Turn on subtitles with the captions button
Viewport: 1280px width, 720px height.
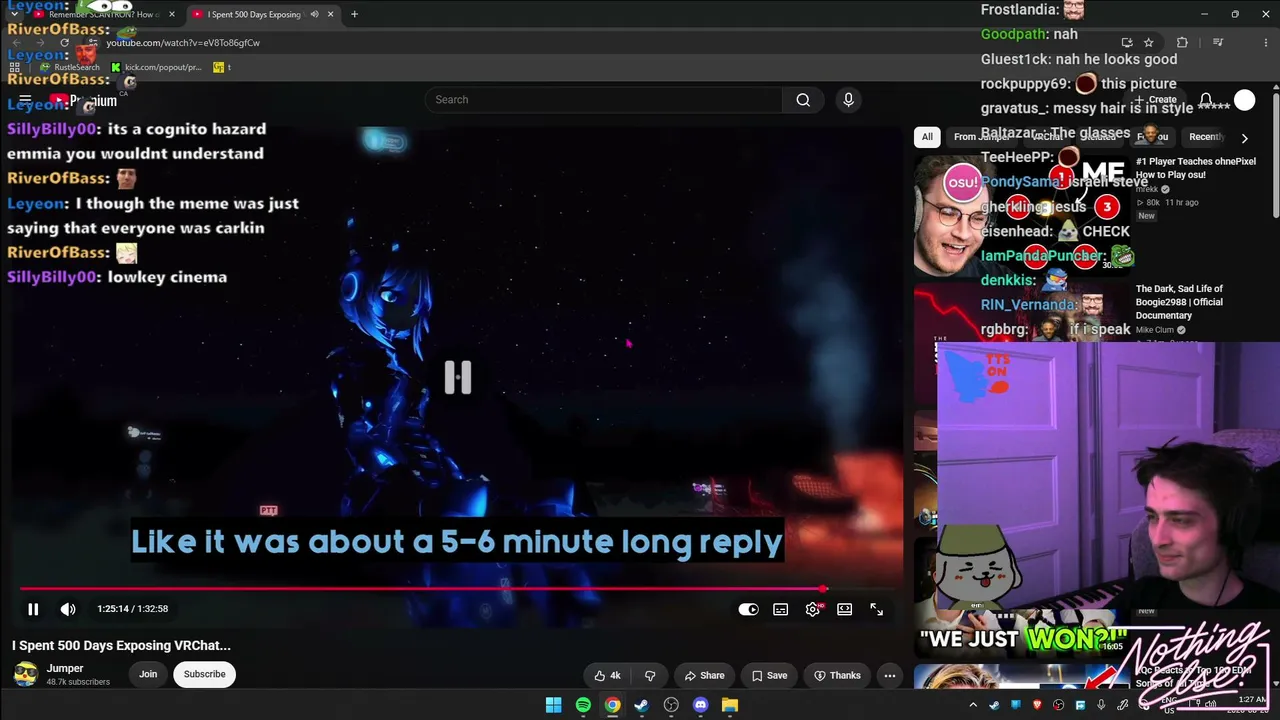click(781, 609)
